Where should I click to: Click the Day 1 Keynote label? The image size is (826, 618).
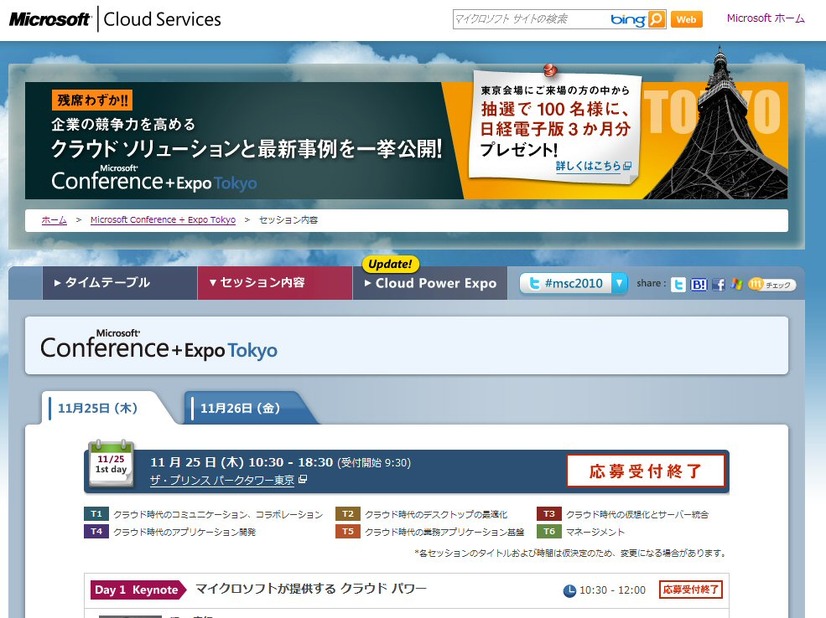pyautogui.click(x=139, y=590)
